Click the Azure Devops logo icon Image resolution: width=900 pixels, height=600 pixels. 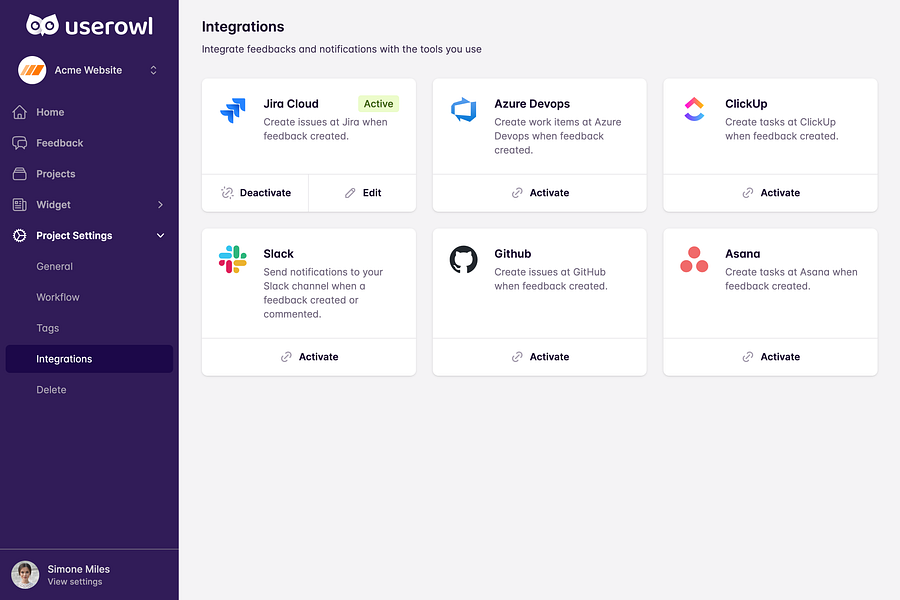click(464, 110)
